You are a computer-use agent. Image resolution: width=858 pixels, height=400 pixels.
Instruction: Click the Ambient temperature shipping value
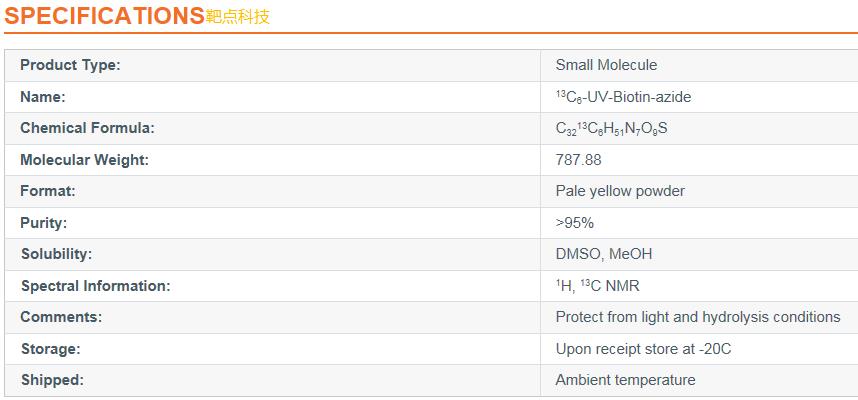point(625,380)
